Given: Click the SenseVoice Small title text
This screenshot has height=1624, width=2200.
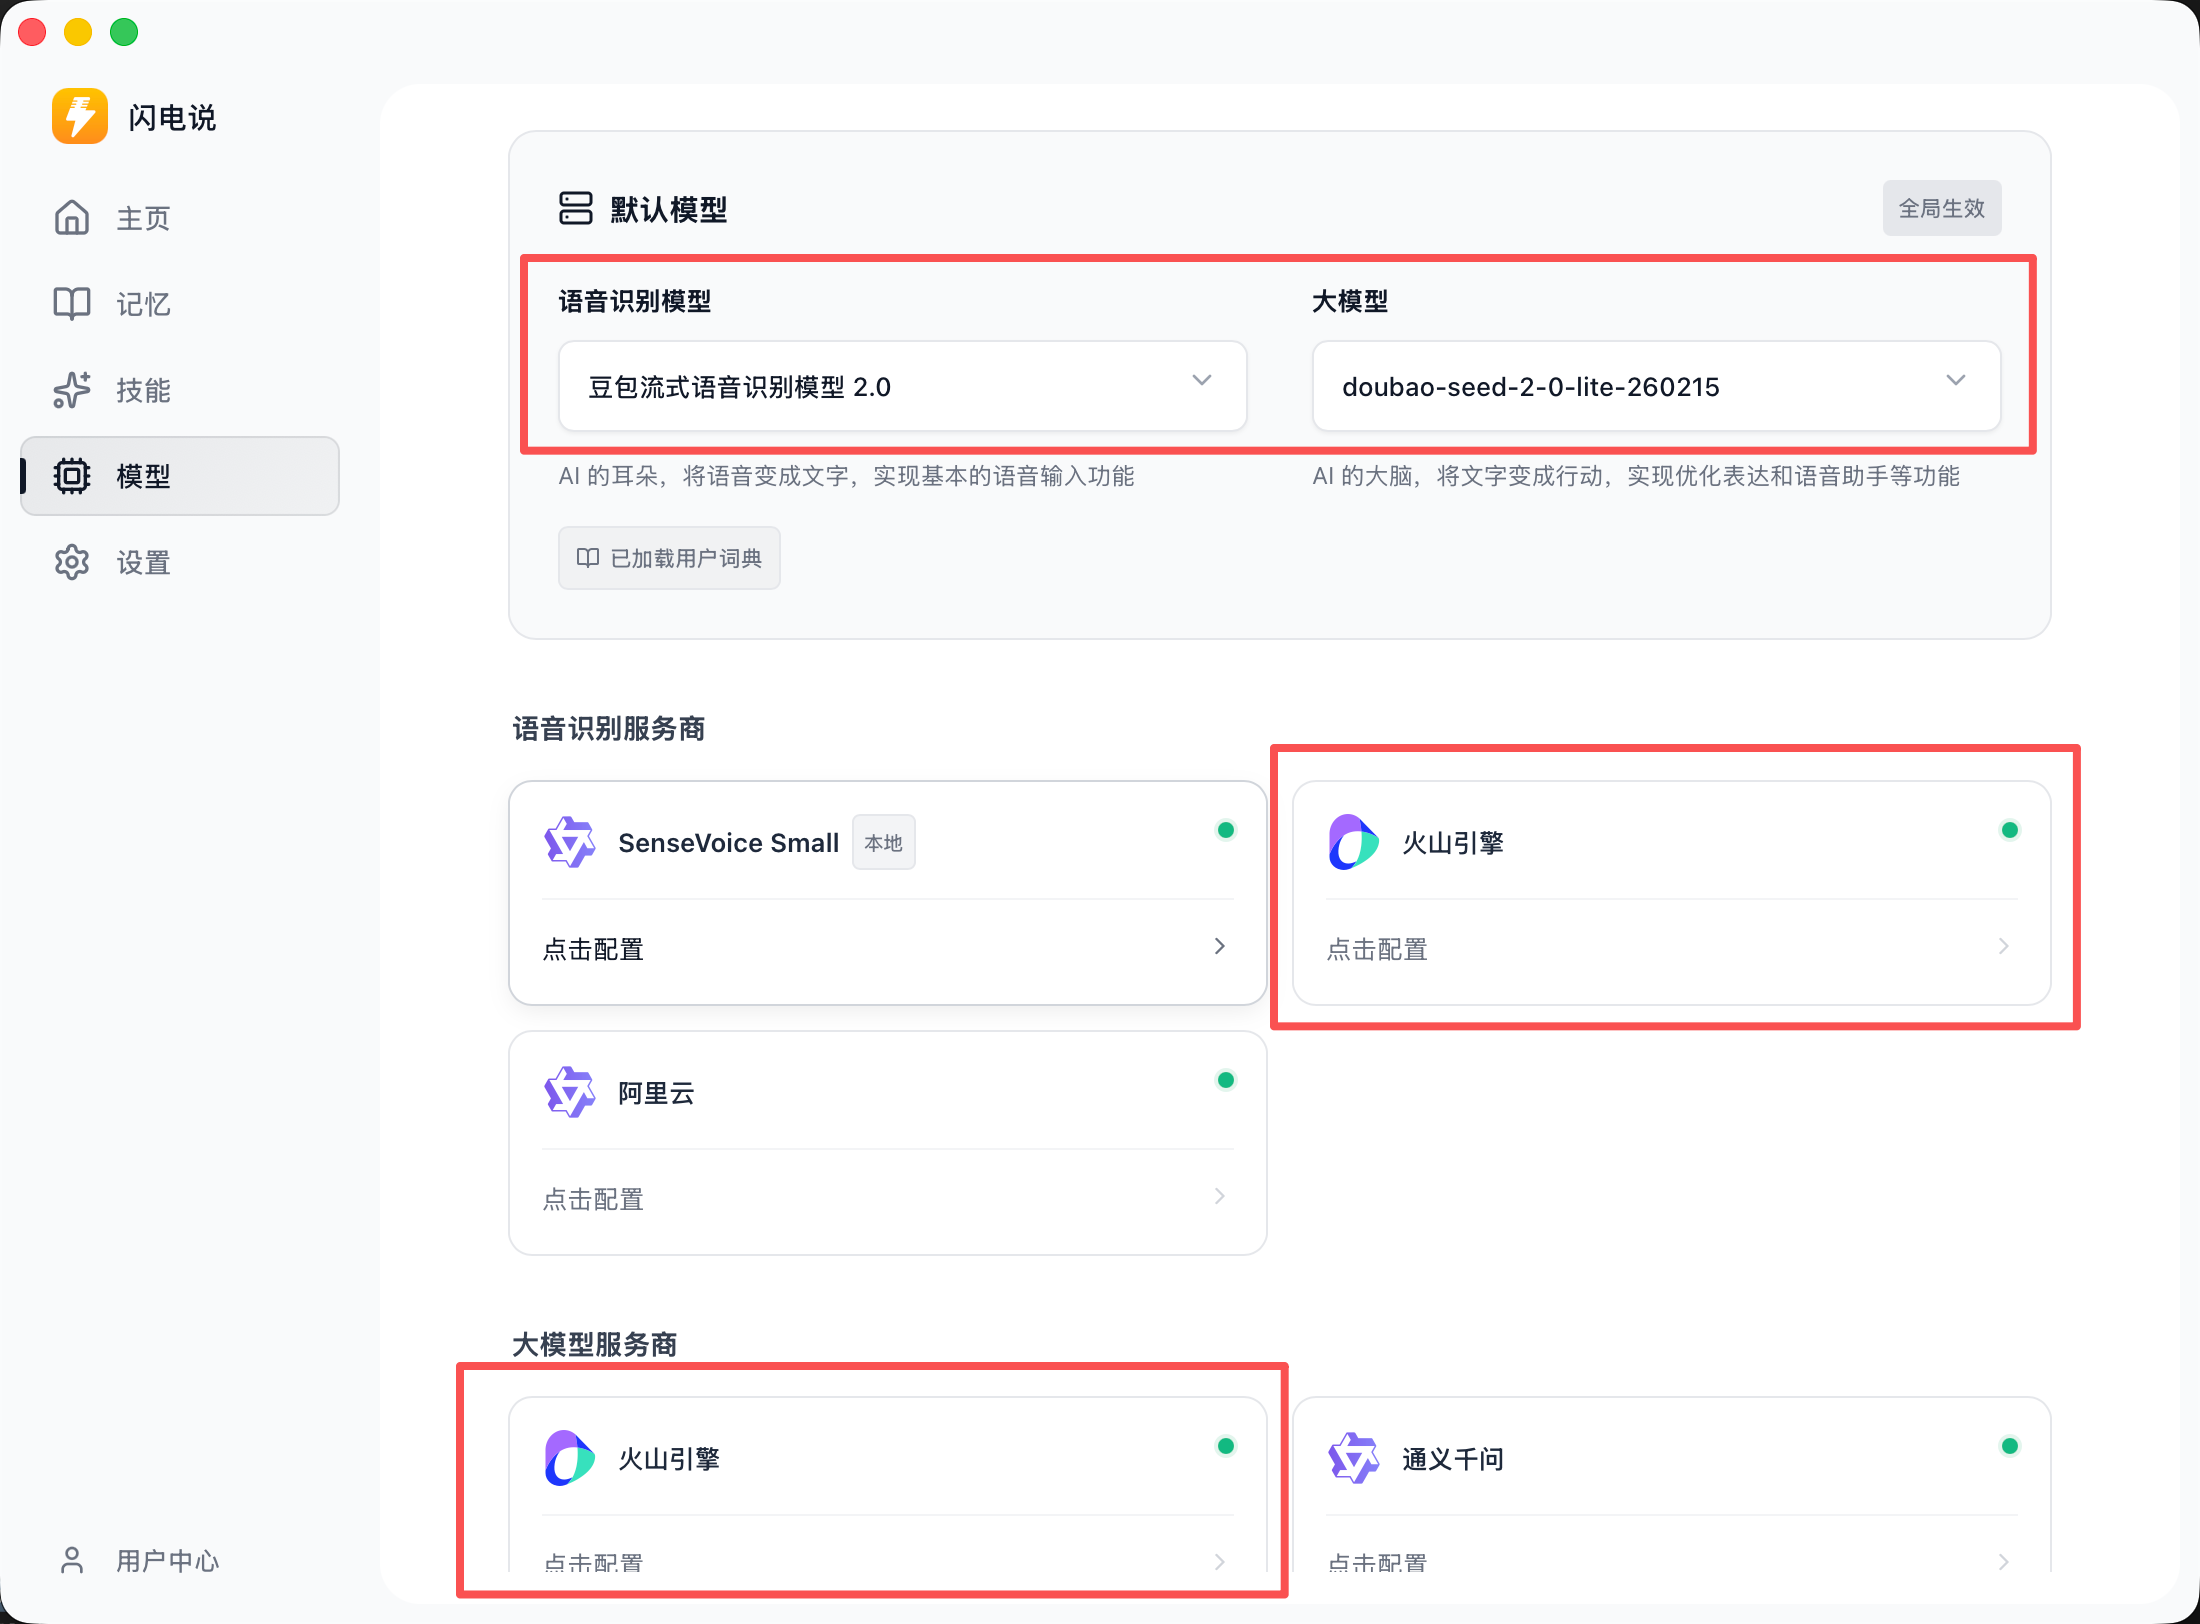Looking at the screenshot, I should (728, 843).
